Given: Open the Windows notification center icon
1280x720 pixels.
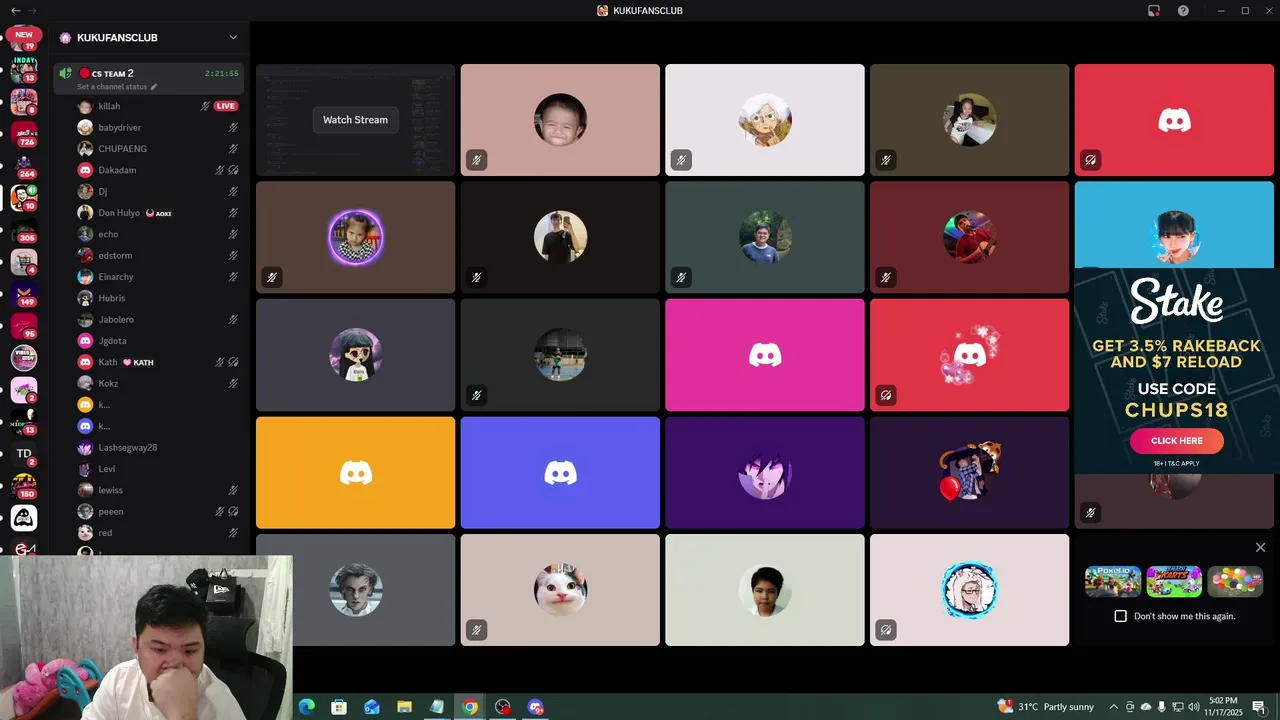Looking at the screenshot, I should pyautogui.click(x=1259, y=707).
